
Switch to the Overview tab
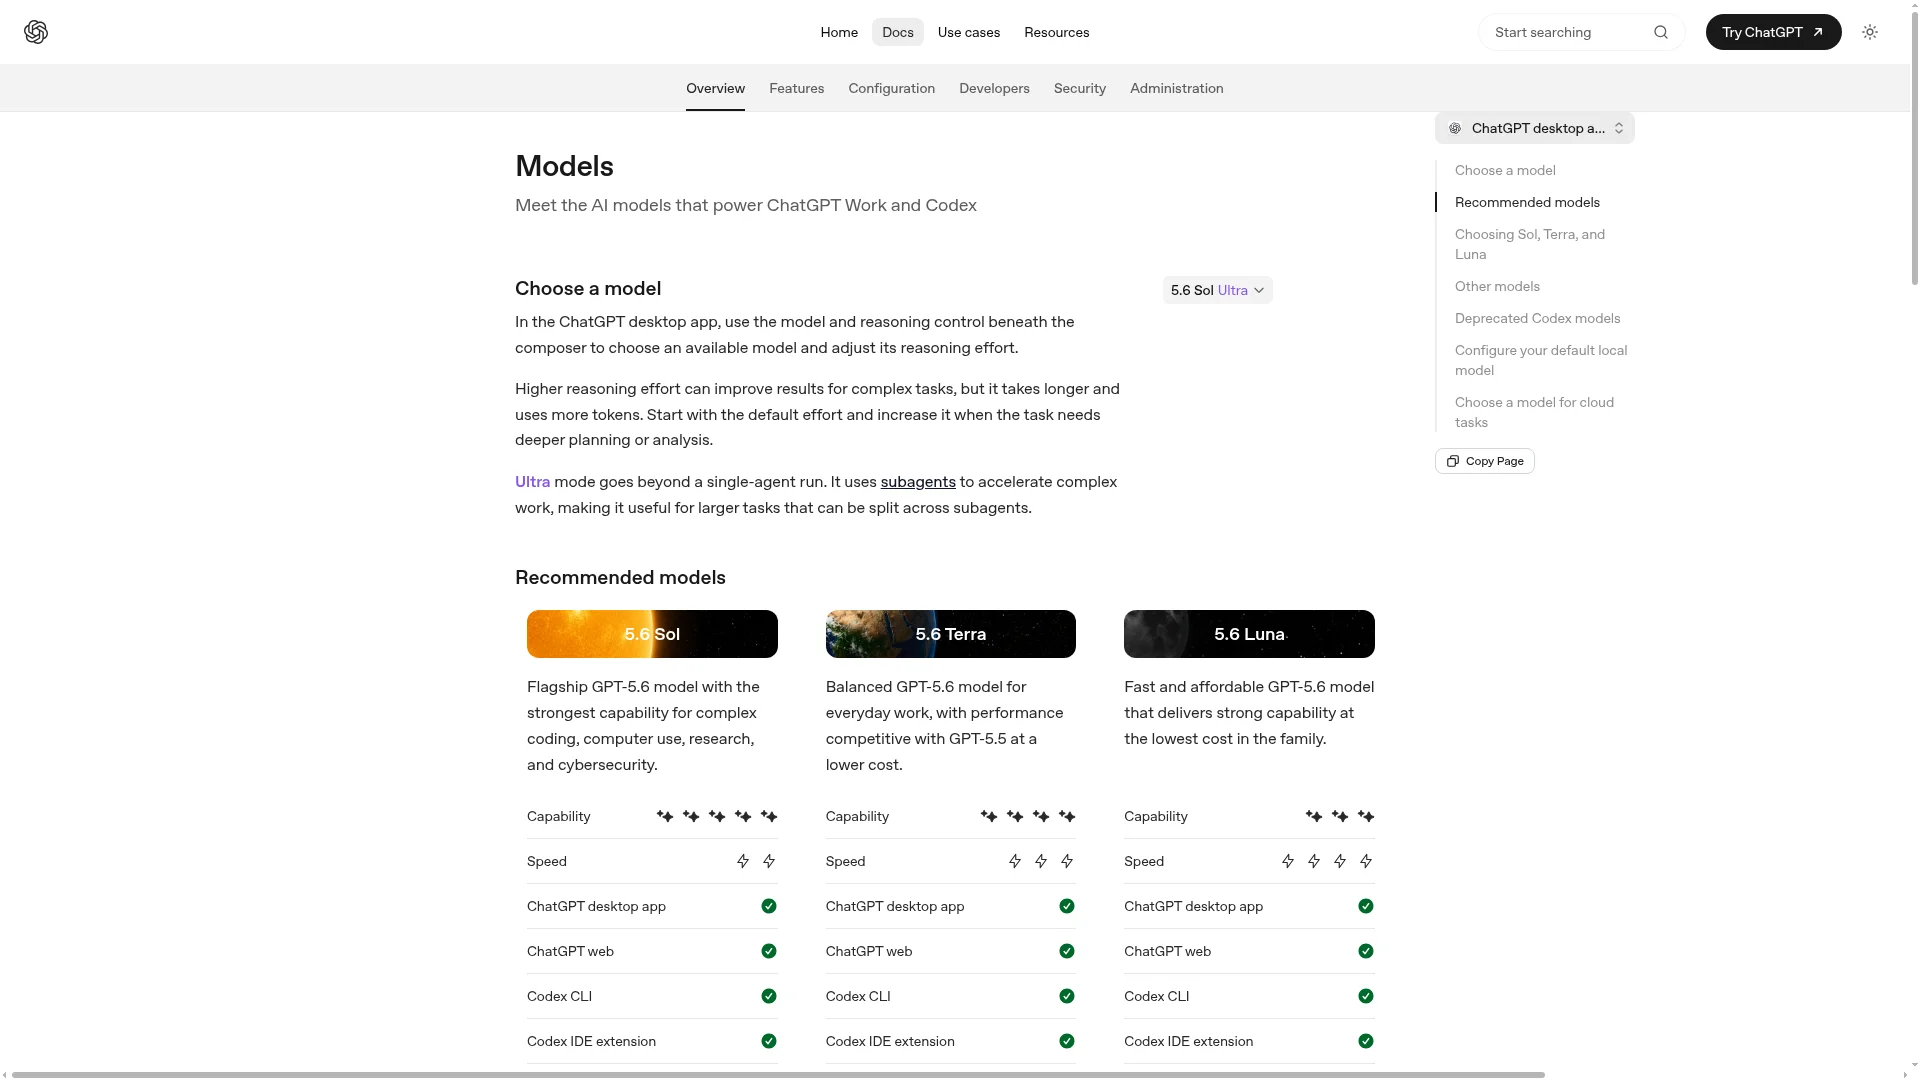coord(715,88)
